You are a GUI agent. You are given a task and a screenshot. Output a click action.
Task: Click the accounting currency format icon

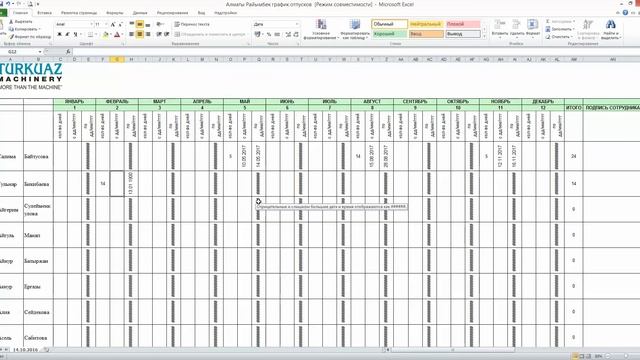click(258, 34)
